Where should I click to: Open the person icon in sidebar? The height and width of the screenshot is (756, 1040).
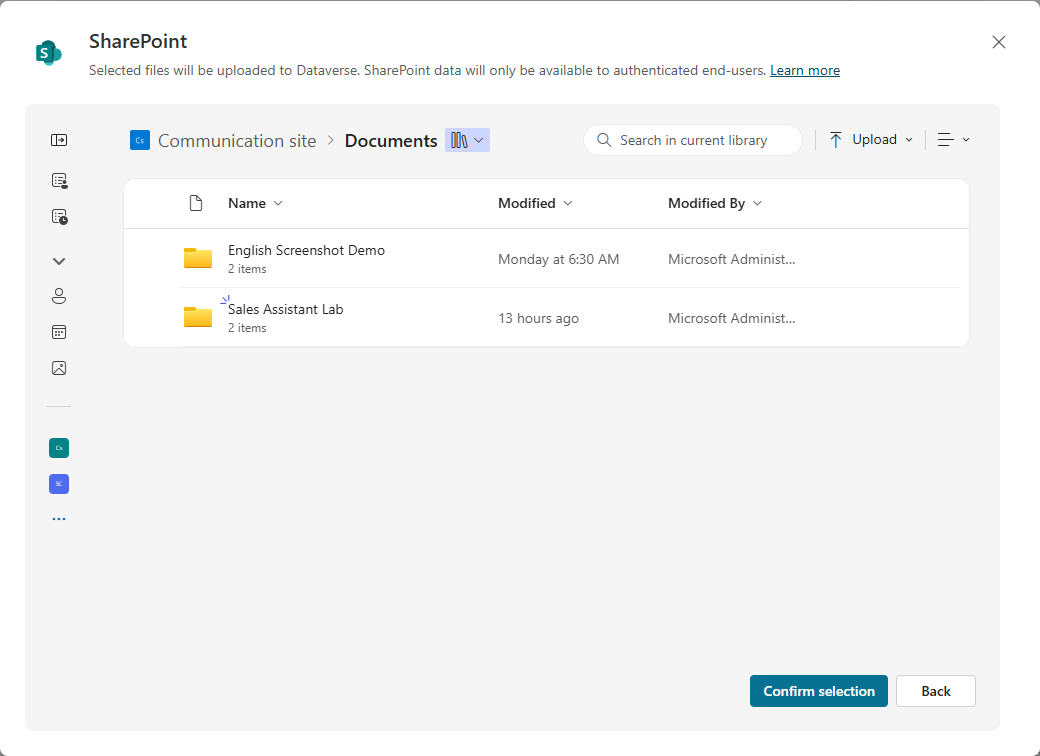59,296
